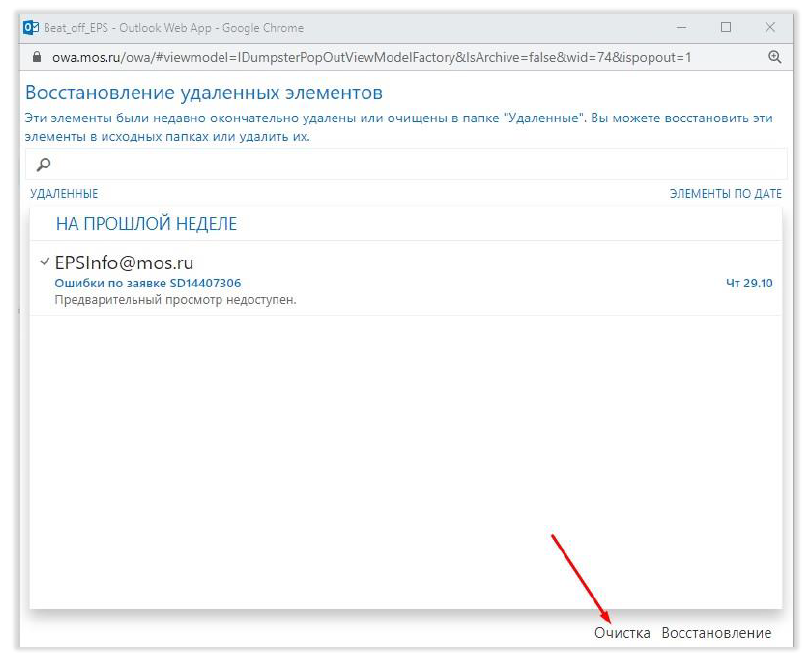
Task: Select the sender name EPSInfo@mos.ru
Action: 123,263
